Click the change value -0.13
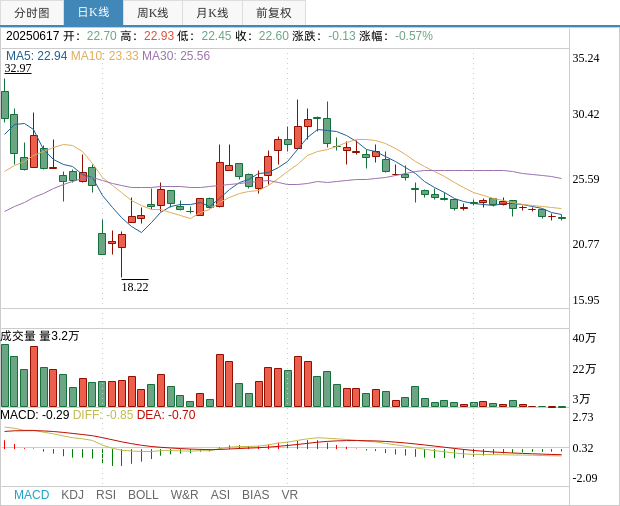The height and width of the screenshot is (506, 620). [342, 36]
